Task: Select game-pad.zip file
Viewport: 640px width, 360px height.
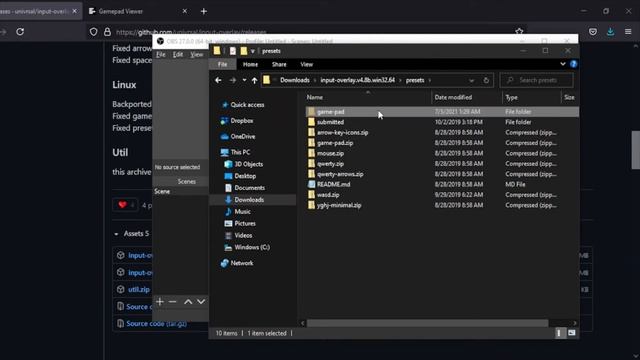Action: [335, 143]
